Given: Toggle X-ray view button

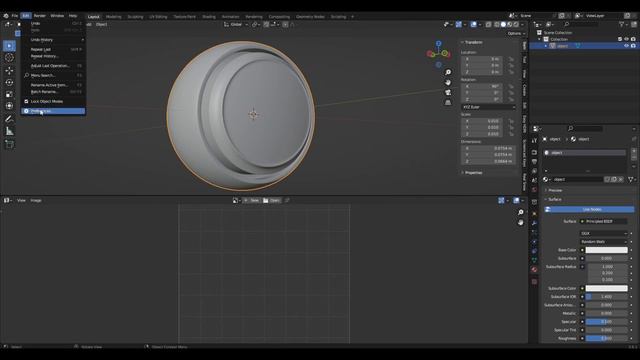Looking at the screenshot, I should point(489,24).
